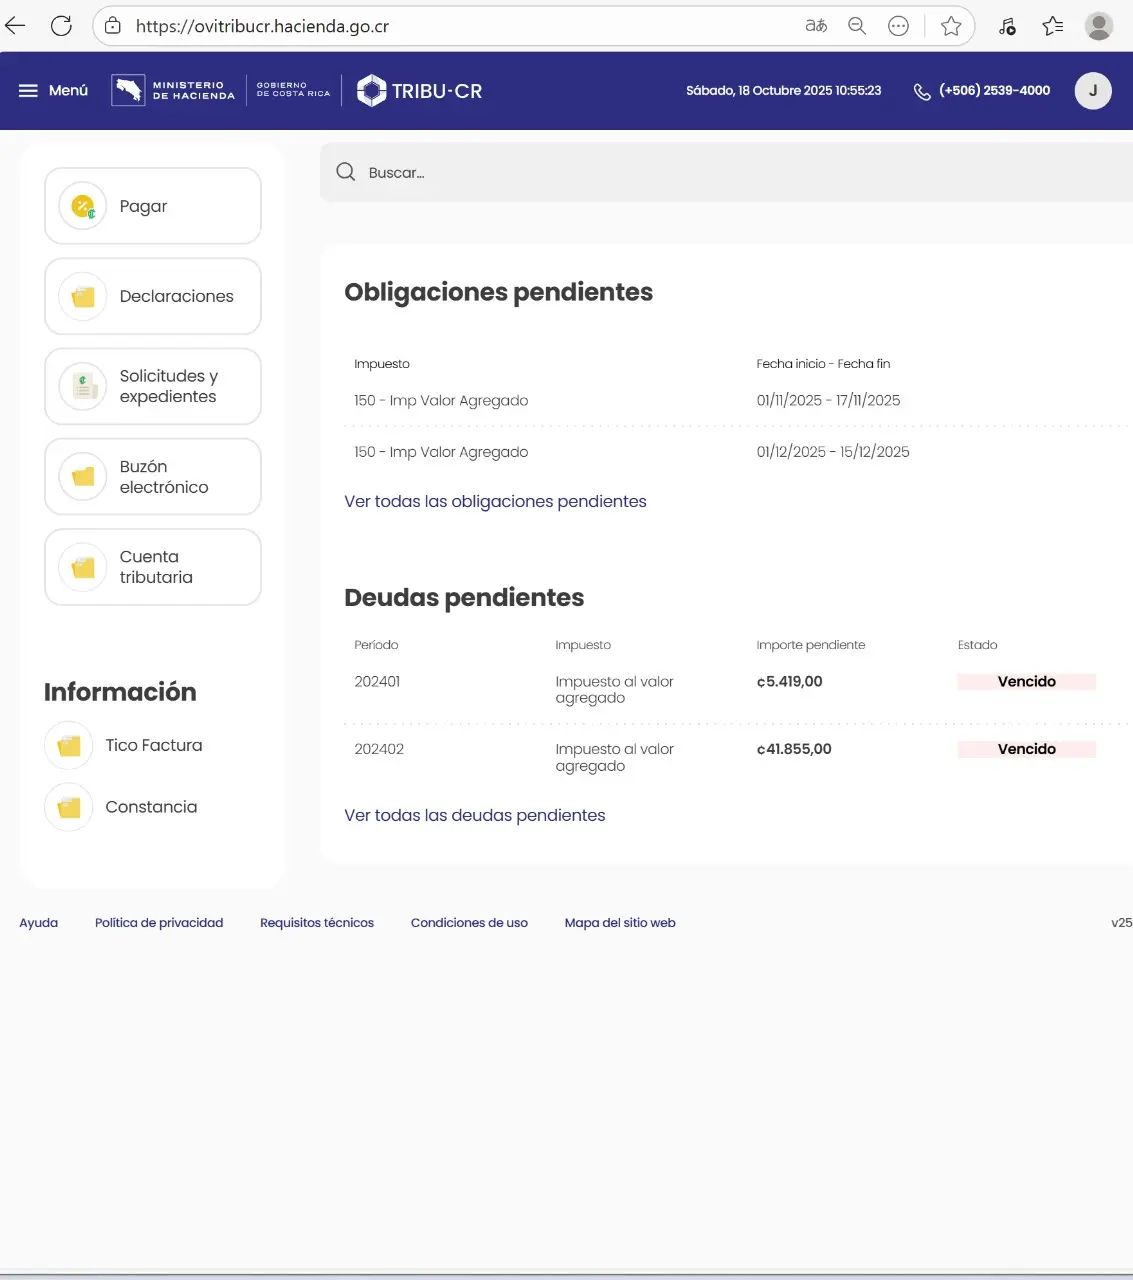The width and height of the screenshot is (1133, 1280).
Task: Click the Ayuda footer link
Action: 39,923
